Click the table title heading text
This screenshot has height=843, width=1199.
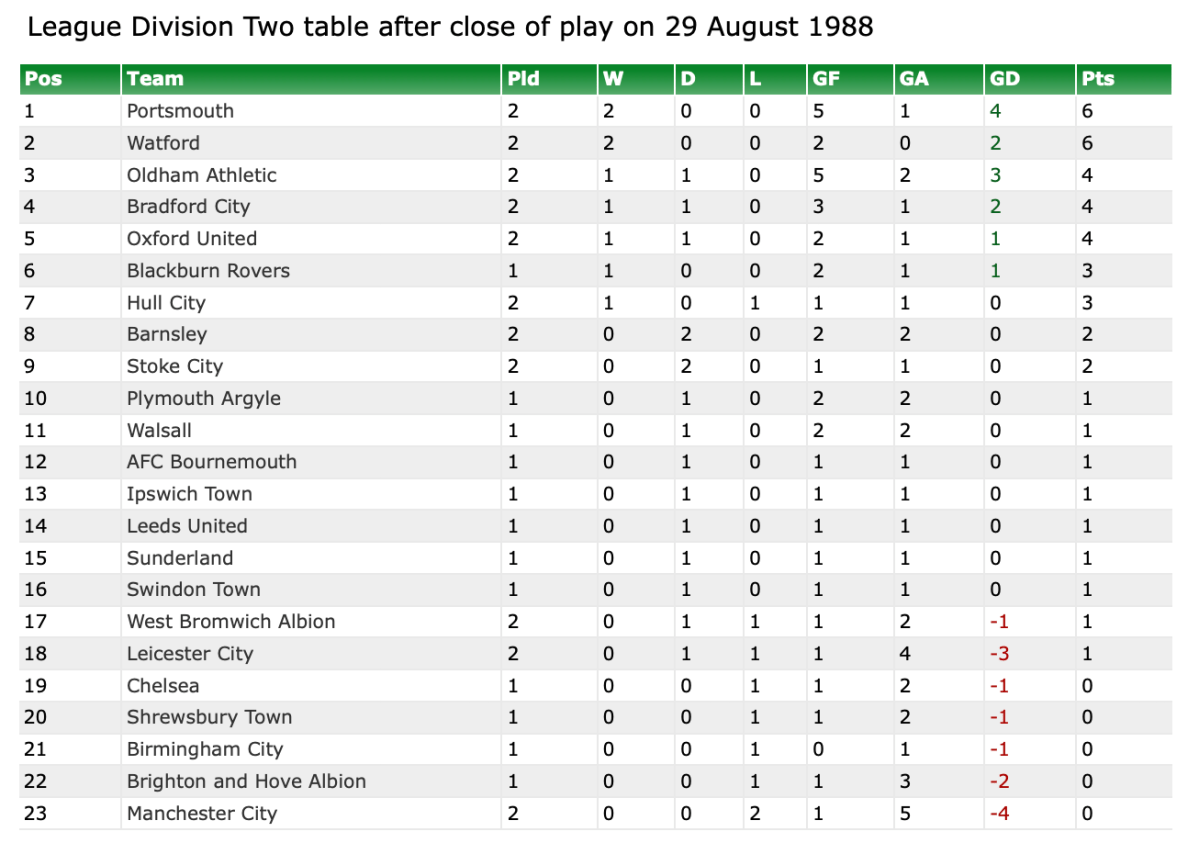450,27
